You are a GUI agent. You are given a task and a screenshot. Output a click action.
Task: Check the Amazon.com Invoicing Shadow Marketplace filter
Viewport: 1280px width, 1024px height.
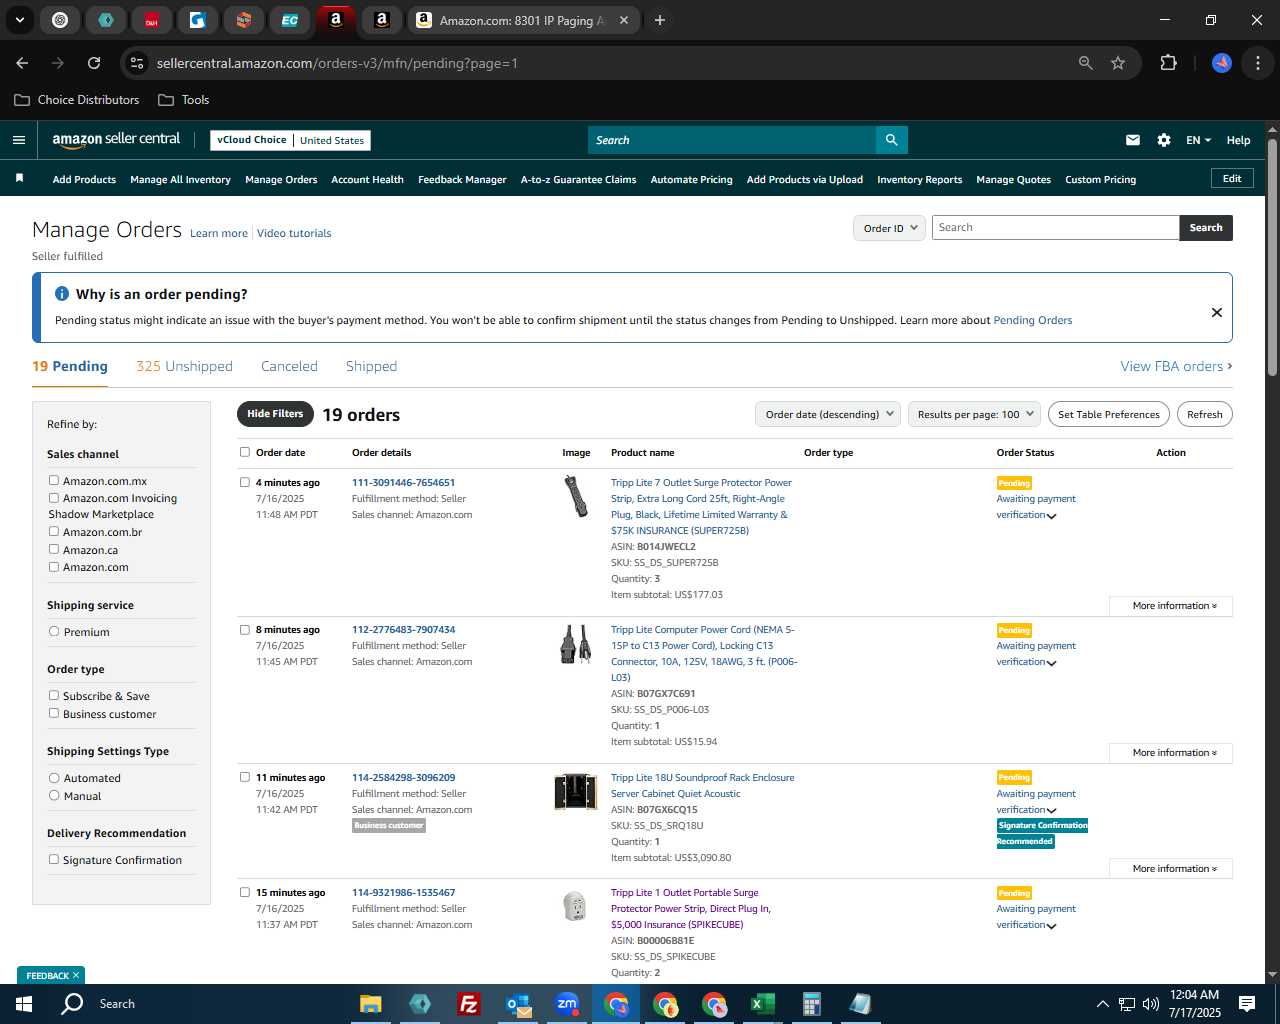coord(54,497)
